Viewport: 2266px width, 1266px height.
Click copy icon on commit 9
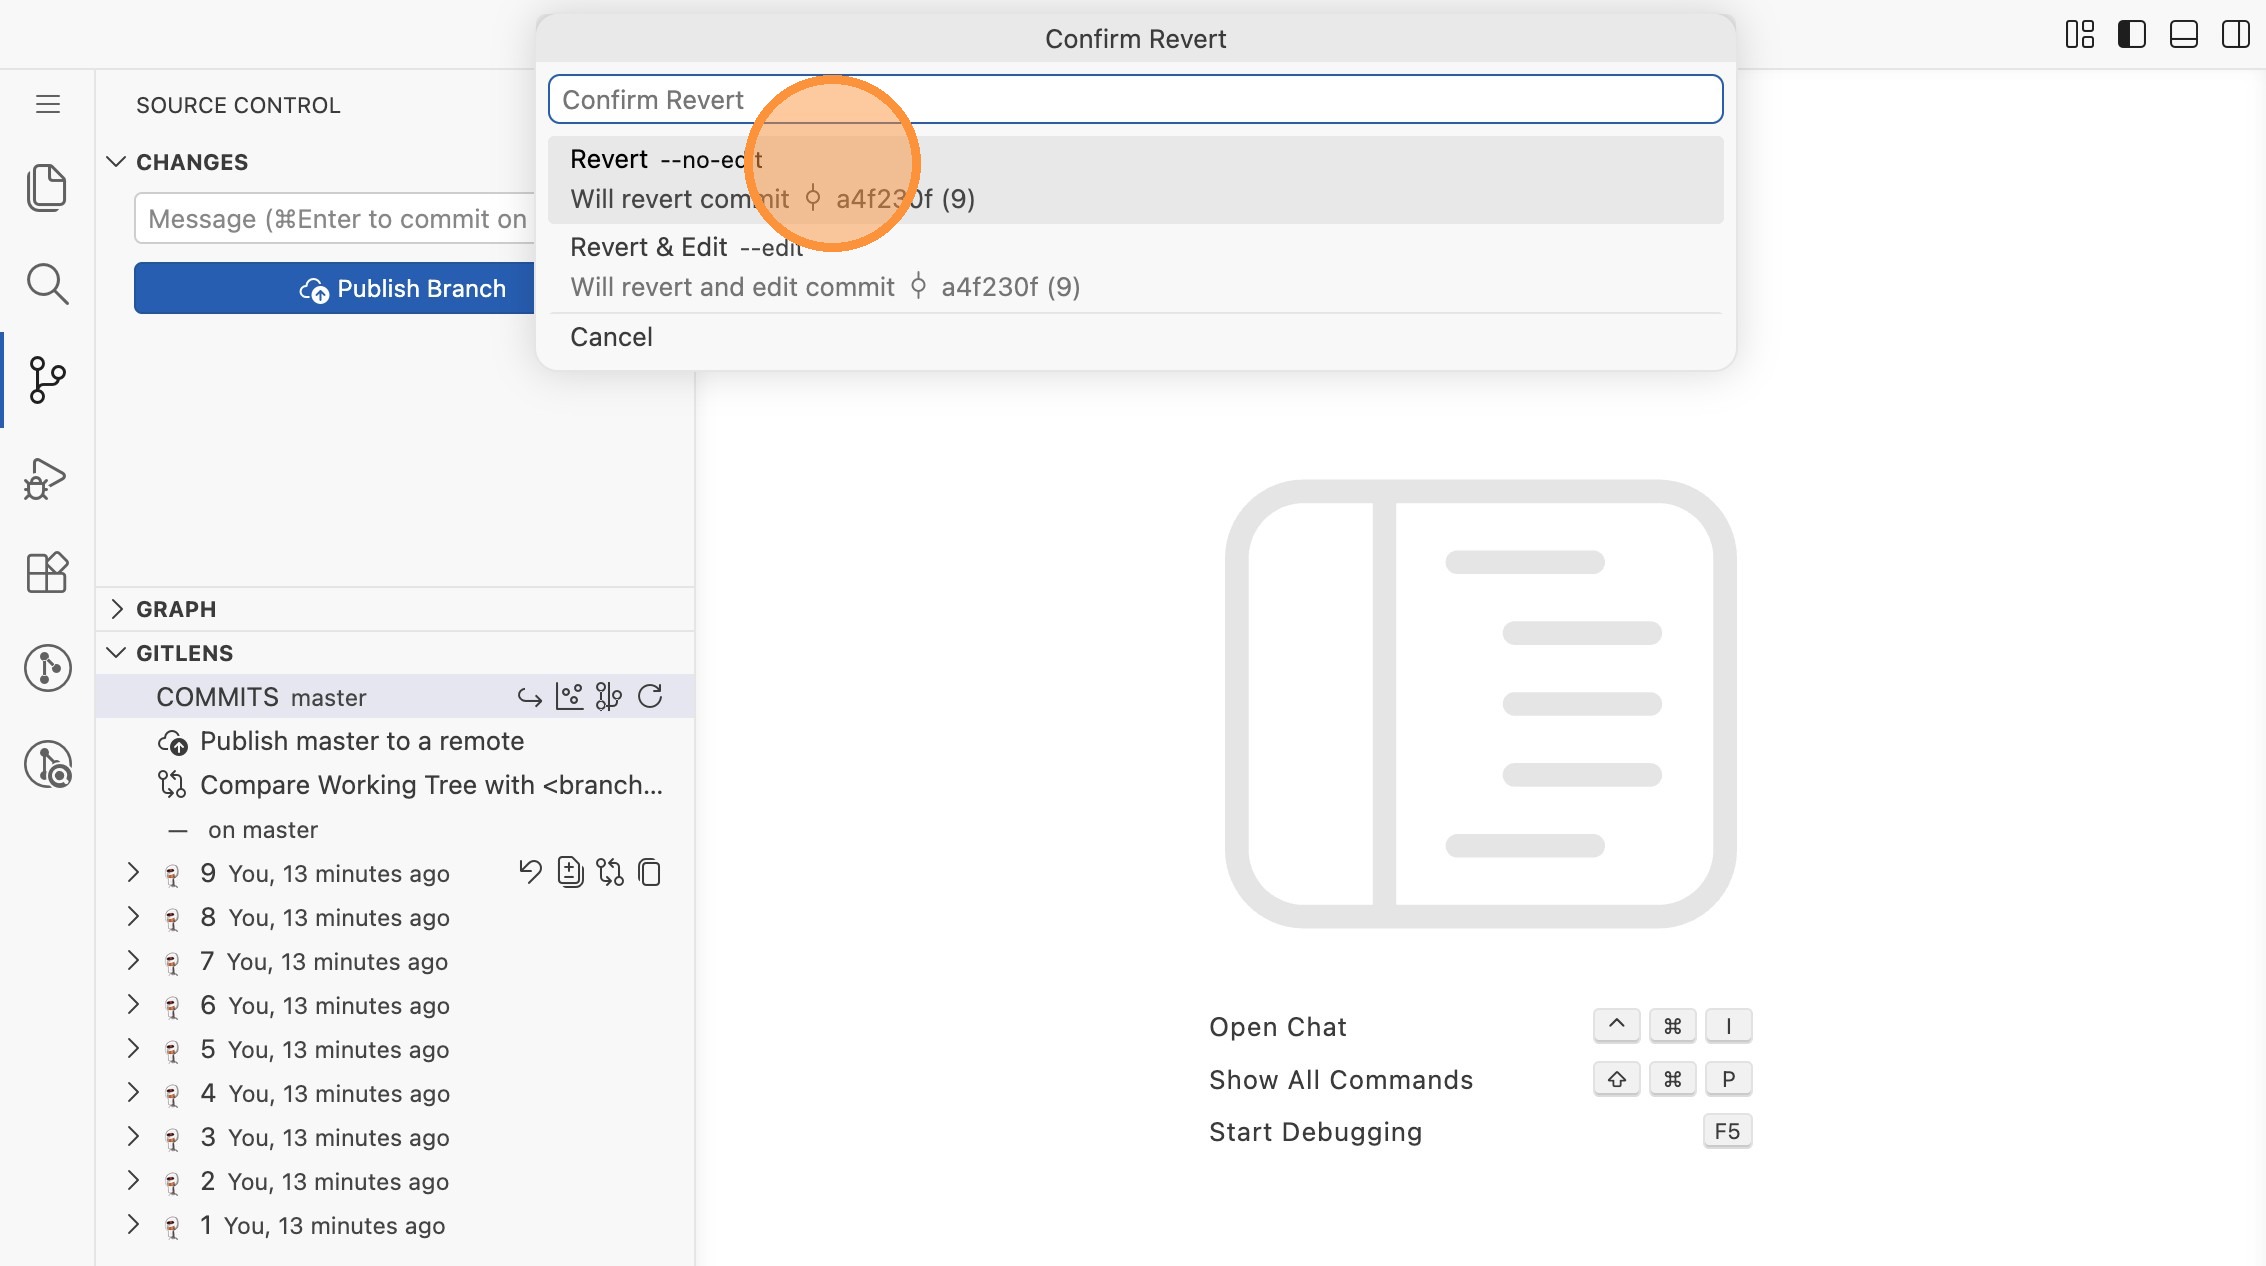coord(650,873)
